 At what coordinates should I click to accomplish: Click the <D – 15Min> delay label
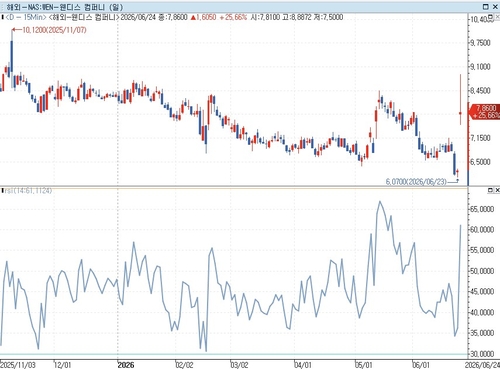26,17
